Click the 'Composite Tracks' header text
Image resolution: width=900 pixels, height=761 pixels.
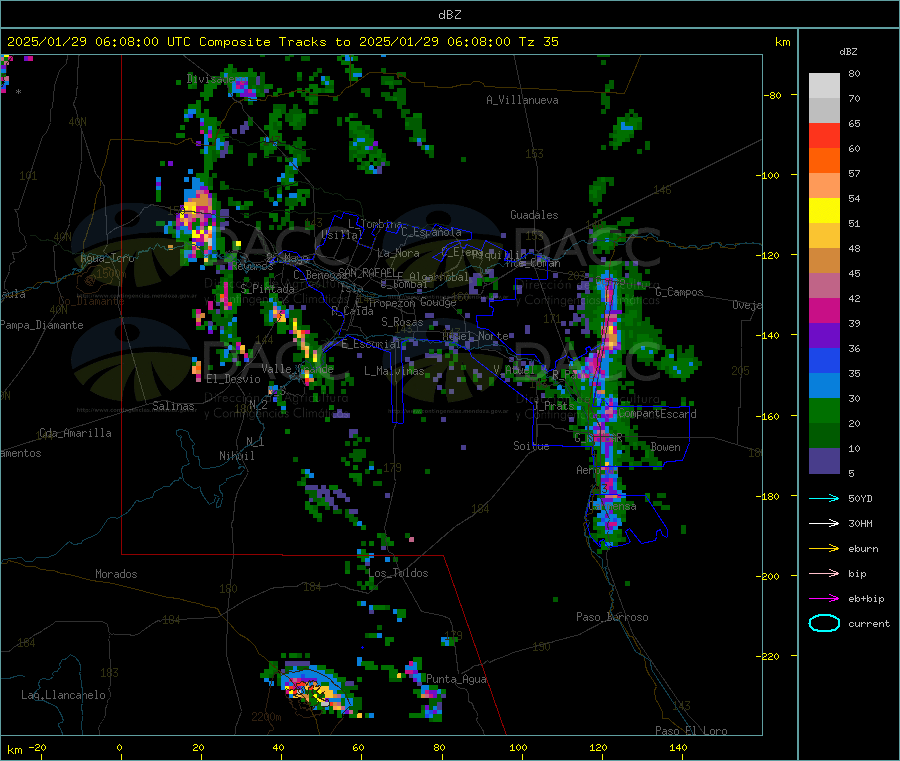[263, 42]
